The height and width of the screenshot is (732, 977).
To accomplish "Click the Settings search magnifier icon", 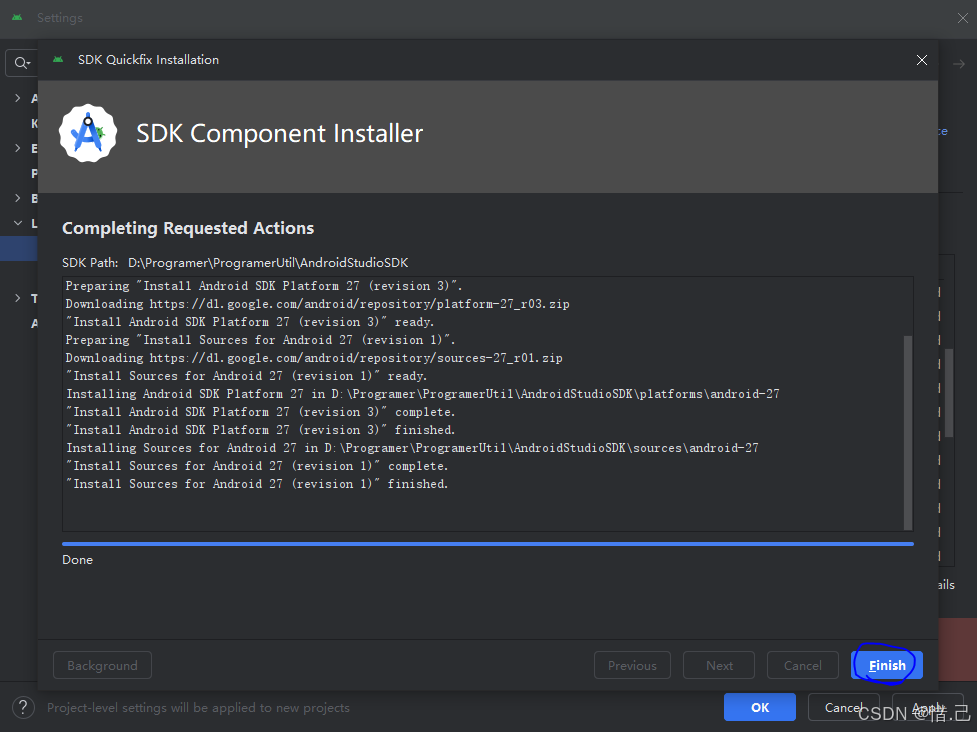I will tap(22, 63).
